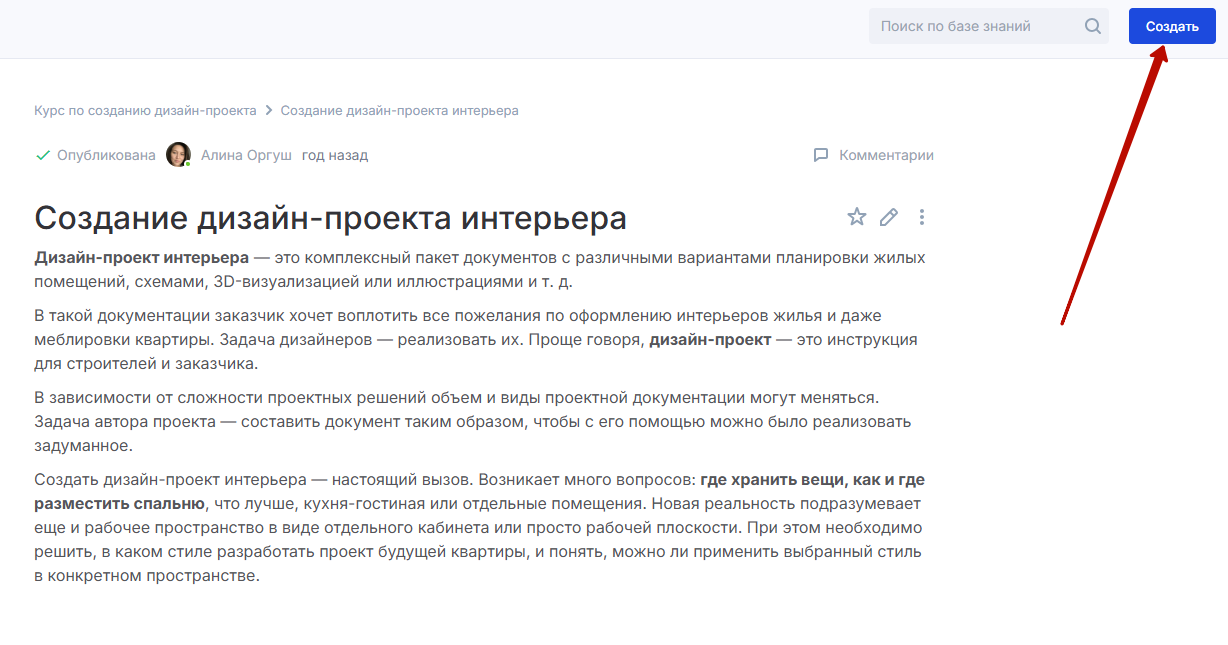1228x645 pixels.
Task: Open the three-dot article options menu
Action: (x=922, y=217)
